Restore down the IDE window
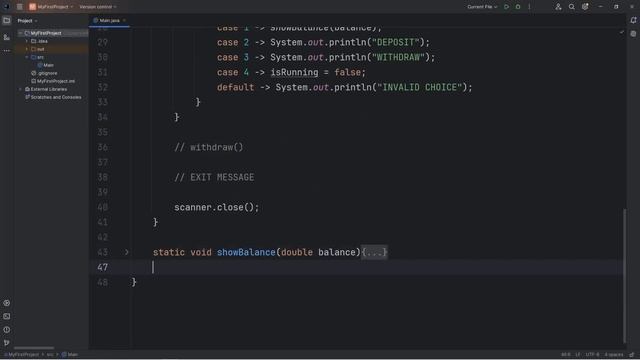Image resolution: width=640 pixels, height=360 pixels. (x=616, y=7)
